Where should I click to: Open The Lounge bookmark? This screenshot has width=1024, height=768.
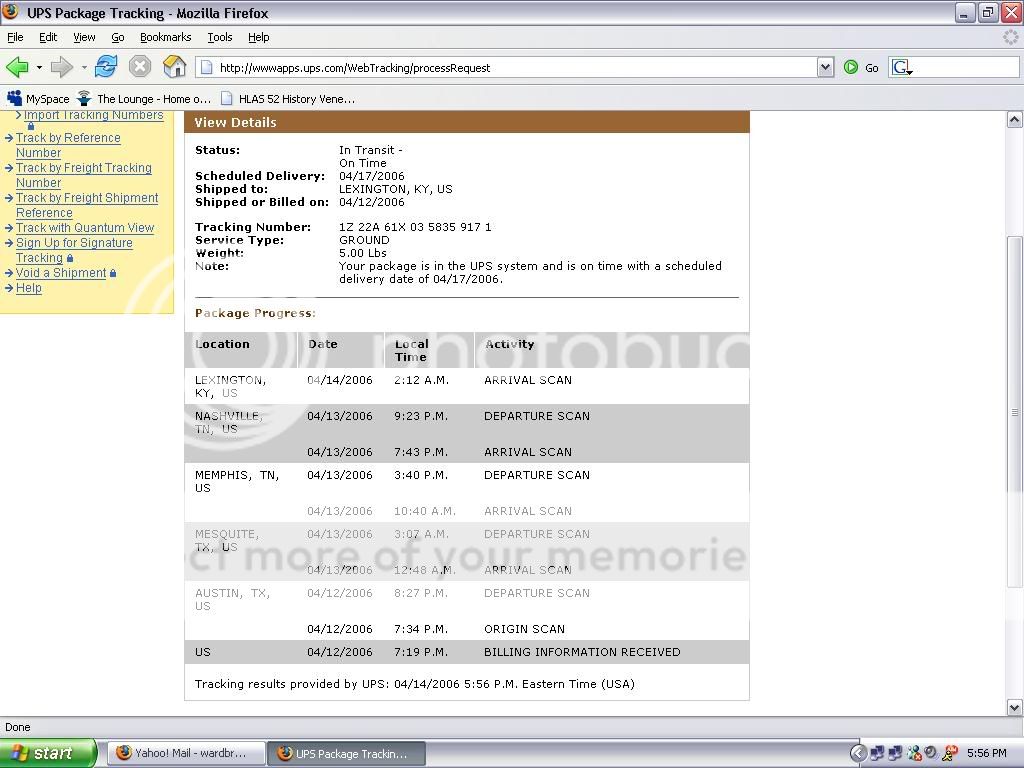click(x=144, y=99)
